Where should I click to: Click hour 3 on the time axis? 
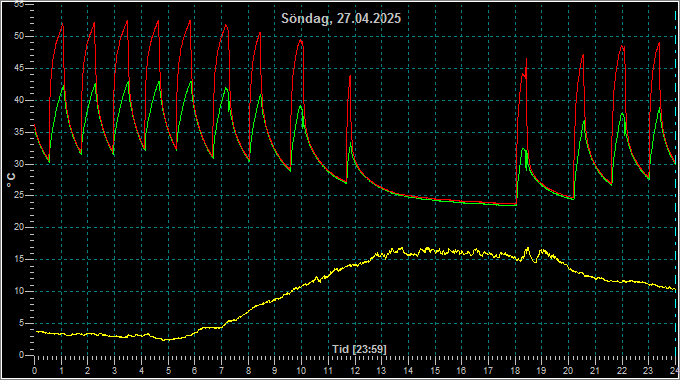click(114, 371)
